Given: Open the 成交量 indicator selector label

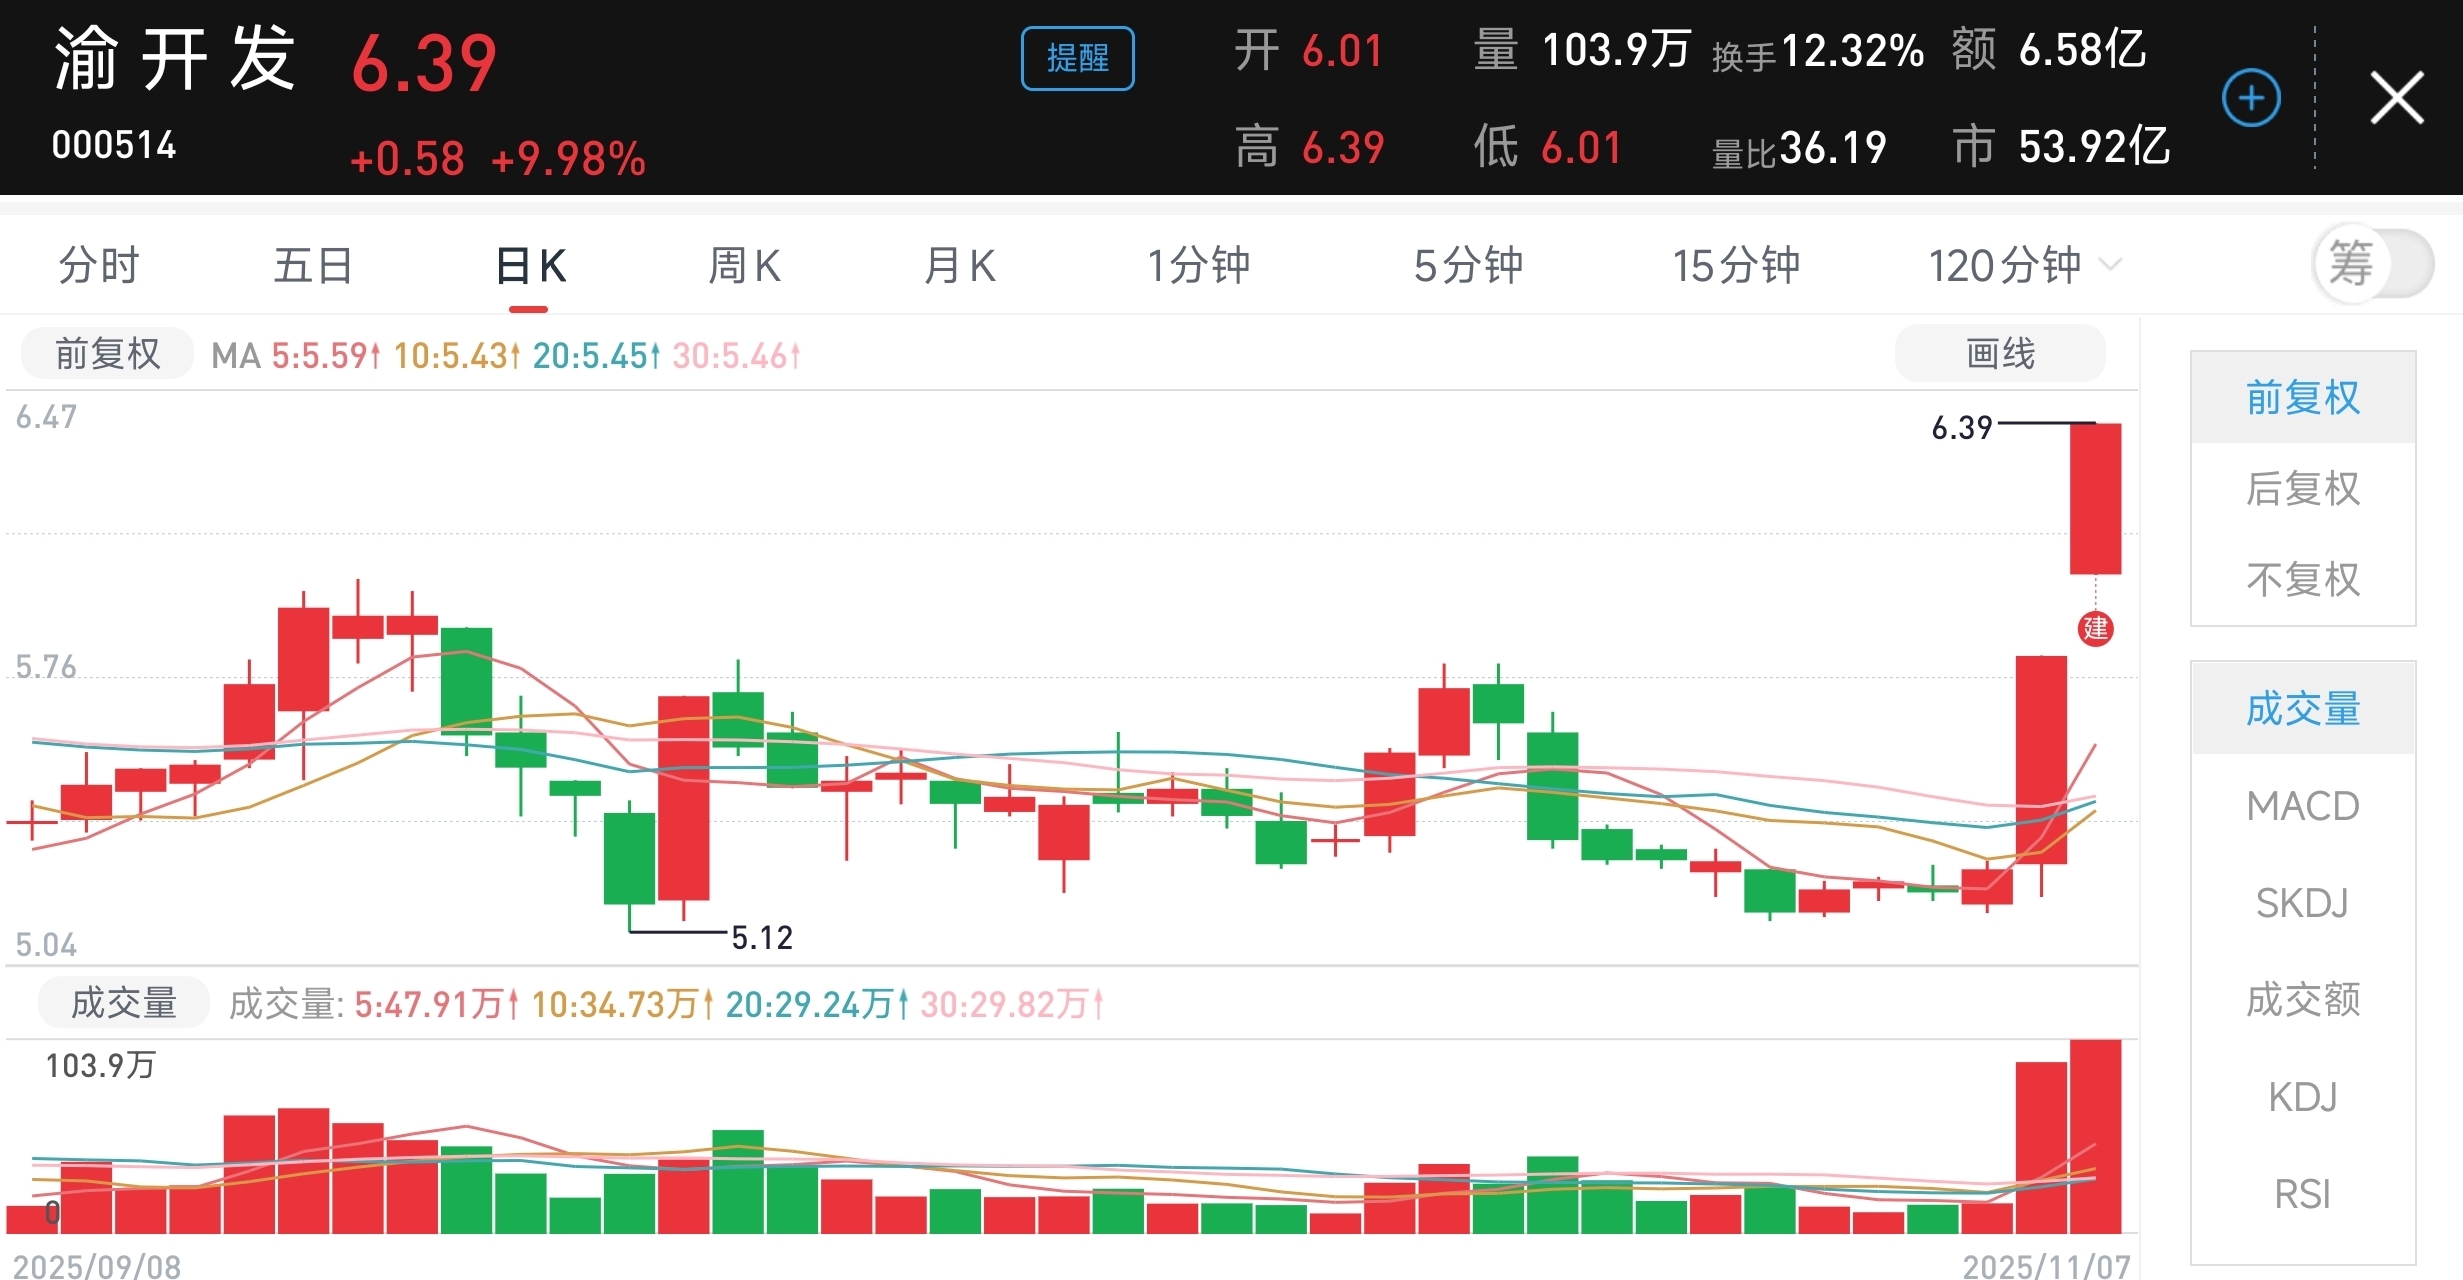Looking at the screenshot, I should (123, 1003).
